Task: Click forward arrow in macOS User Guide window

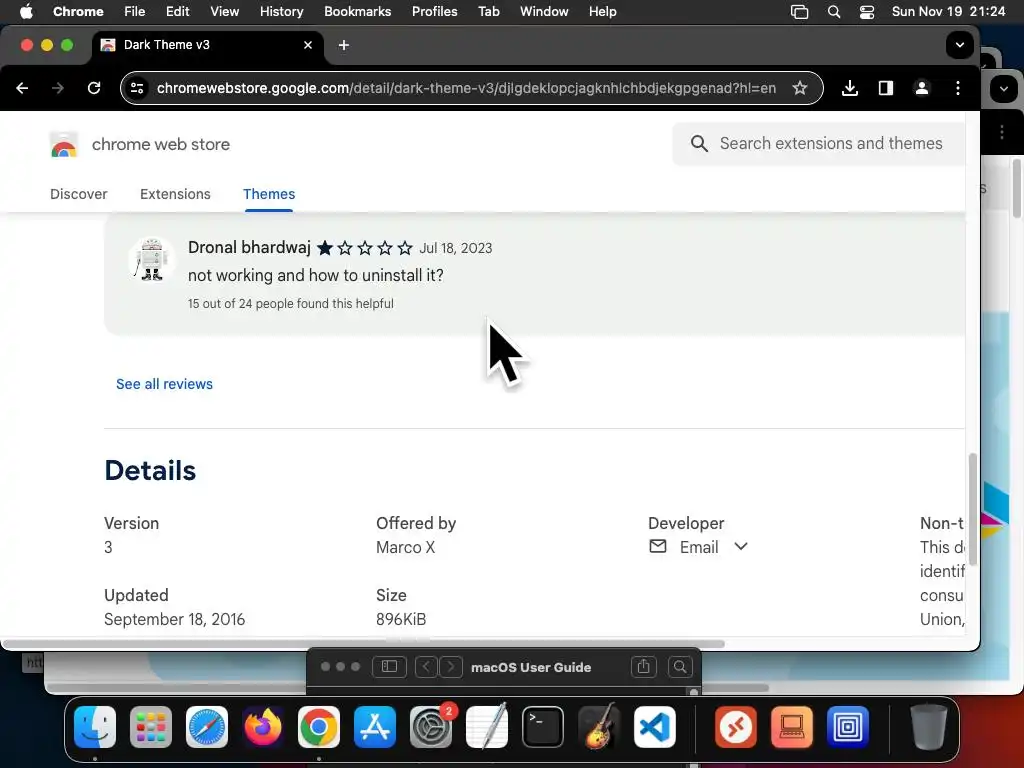Action: (x=451, y=667)
